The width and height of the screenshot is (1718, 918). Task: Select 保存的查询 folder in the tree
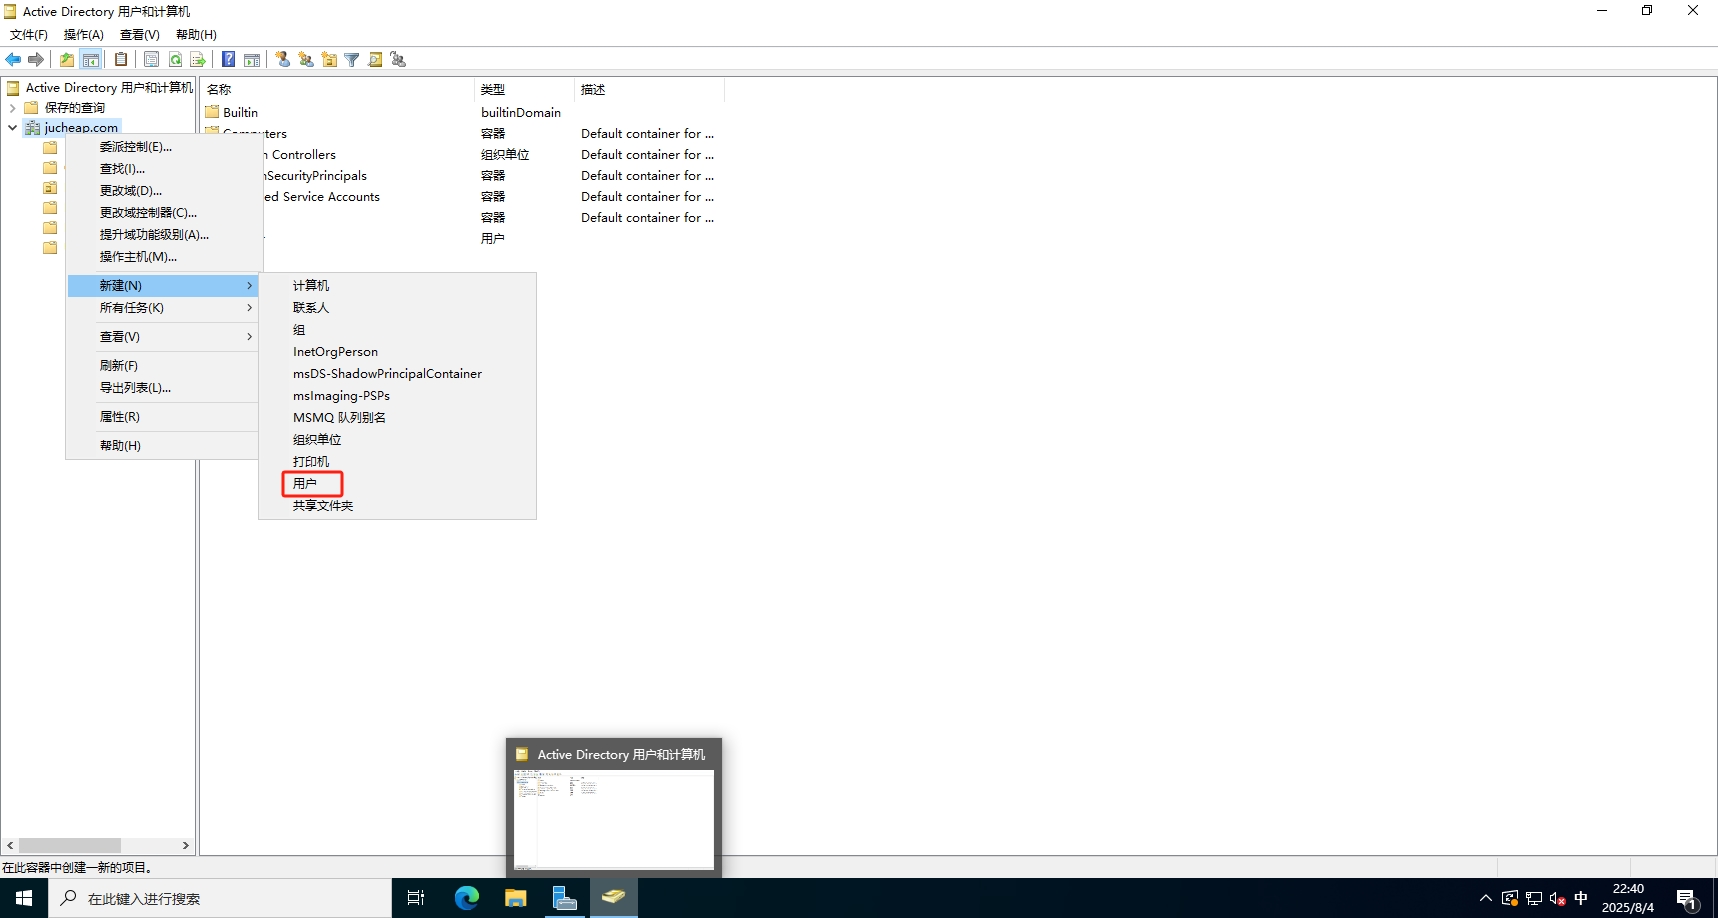pyautogui.click(x=74, y=108)
